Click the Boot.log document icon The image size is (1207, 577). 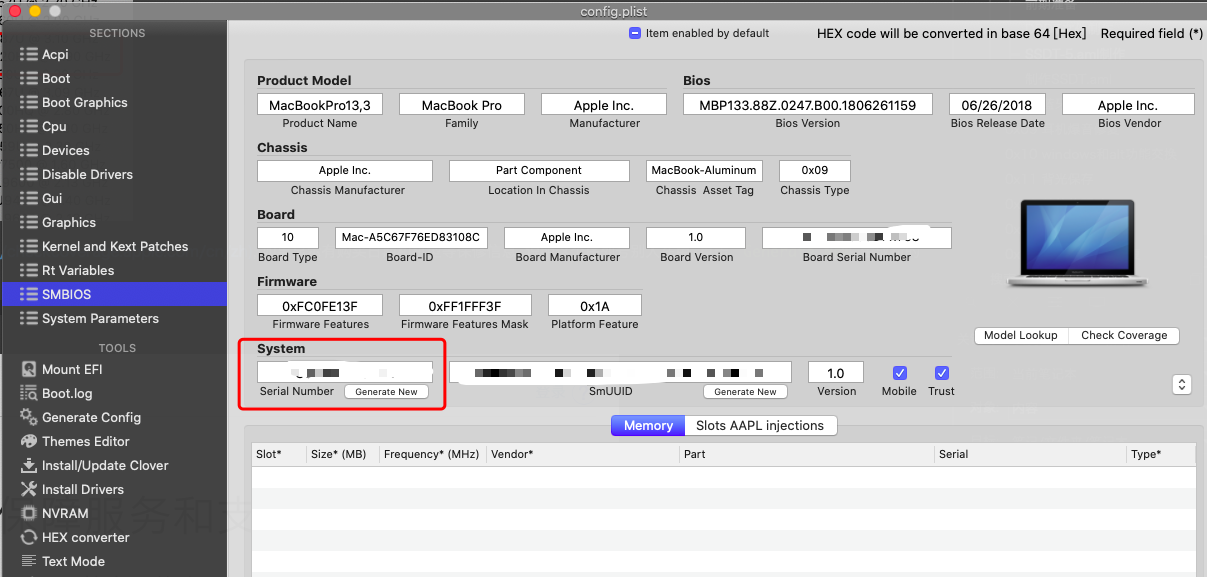coord(28,393)
